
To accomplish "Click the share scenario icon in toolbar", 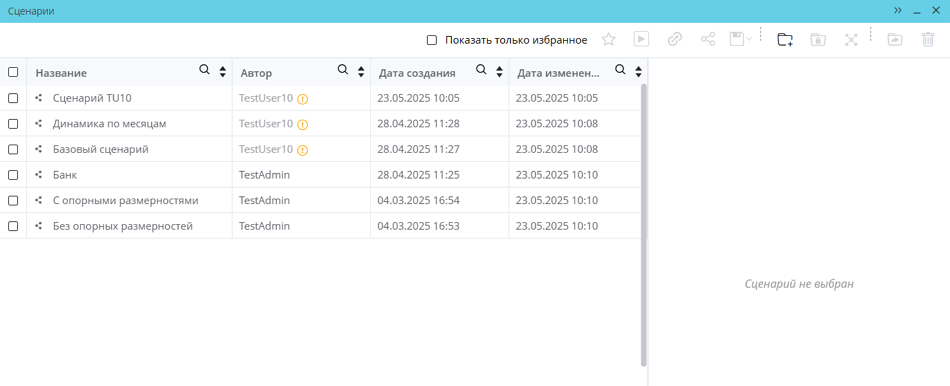I will click(x=708, y=39).
